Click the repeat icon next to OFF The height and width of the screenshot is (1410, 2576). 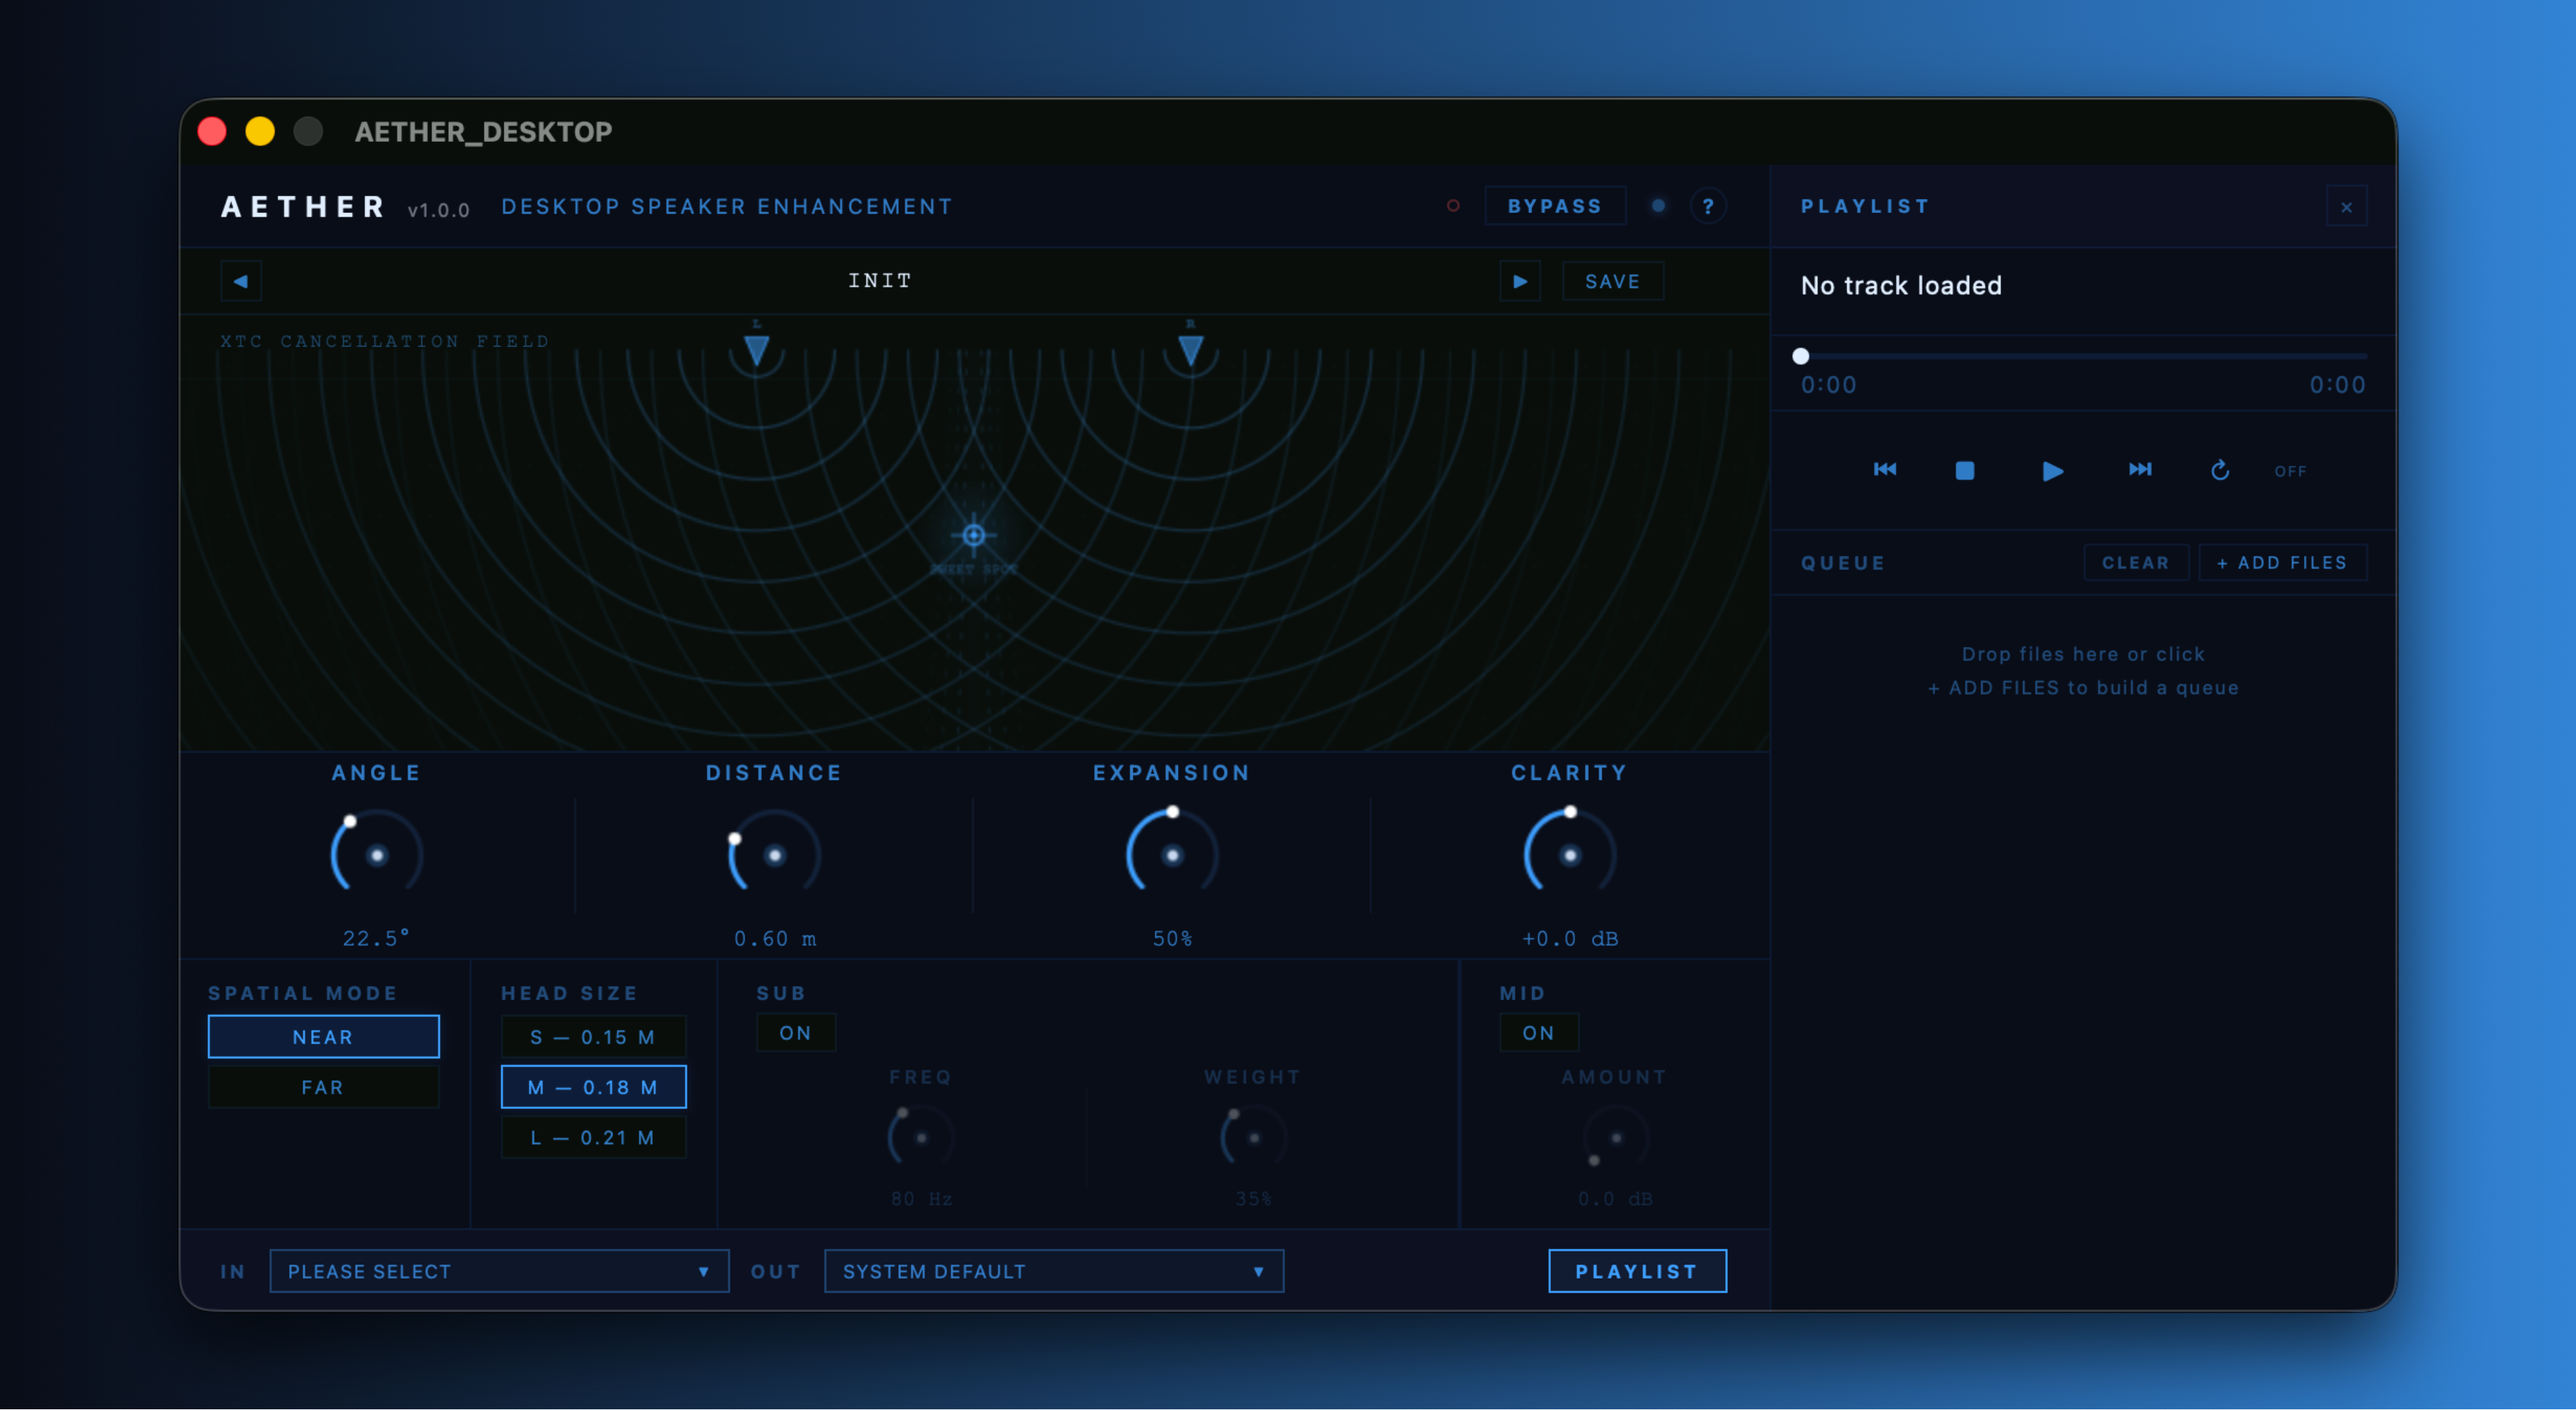(2219, 470)
